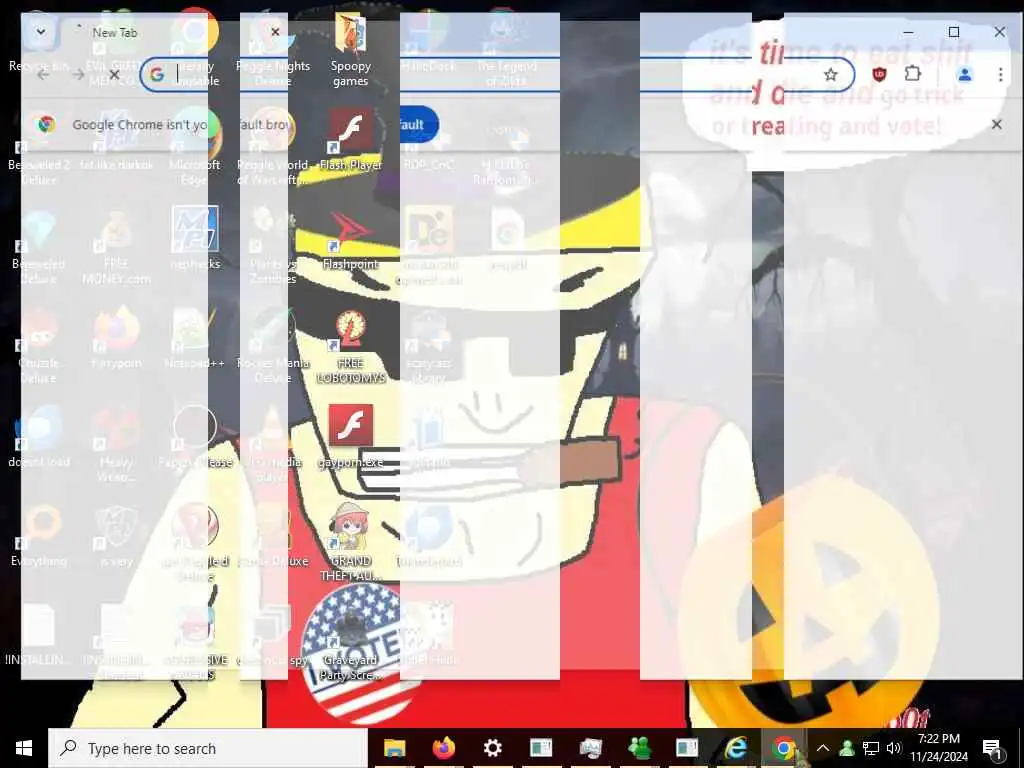Viewport: 1024px width, 768px height.
Task: Open the Windows Start menu
Action: [24, 748]
